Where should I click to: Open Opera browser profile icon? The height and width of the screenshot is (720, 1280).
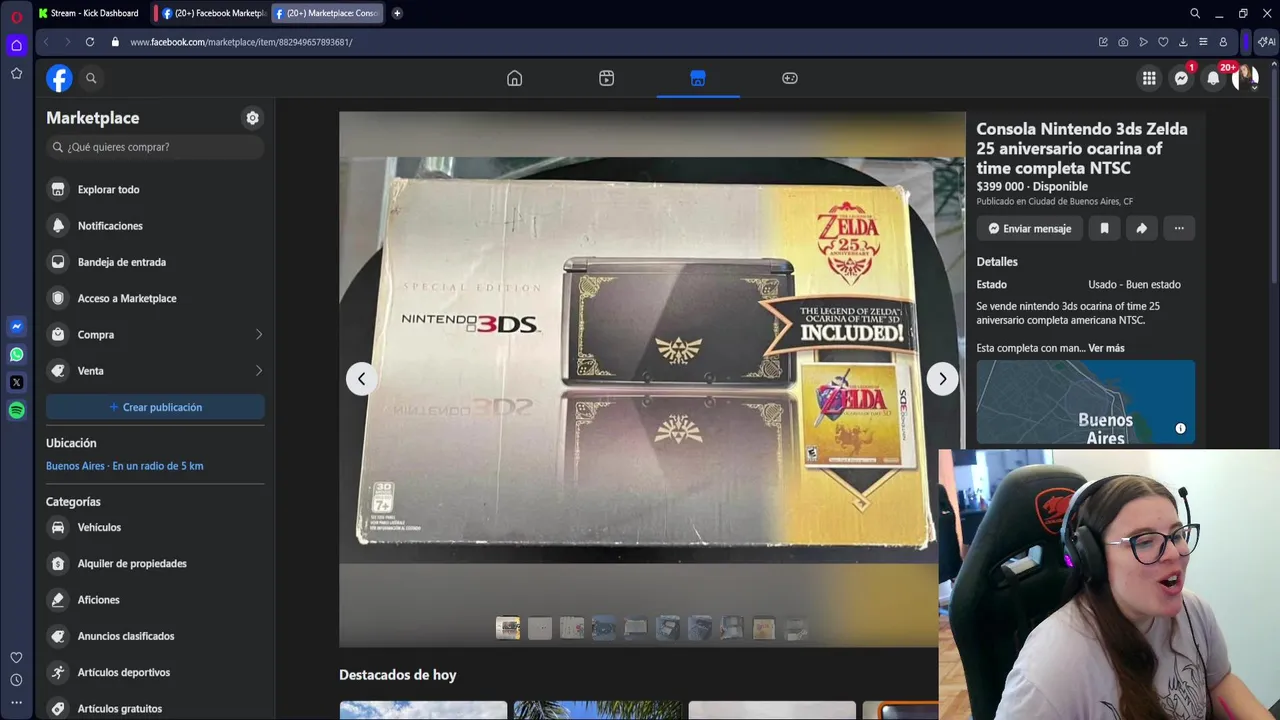point(1223,42)
